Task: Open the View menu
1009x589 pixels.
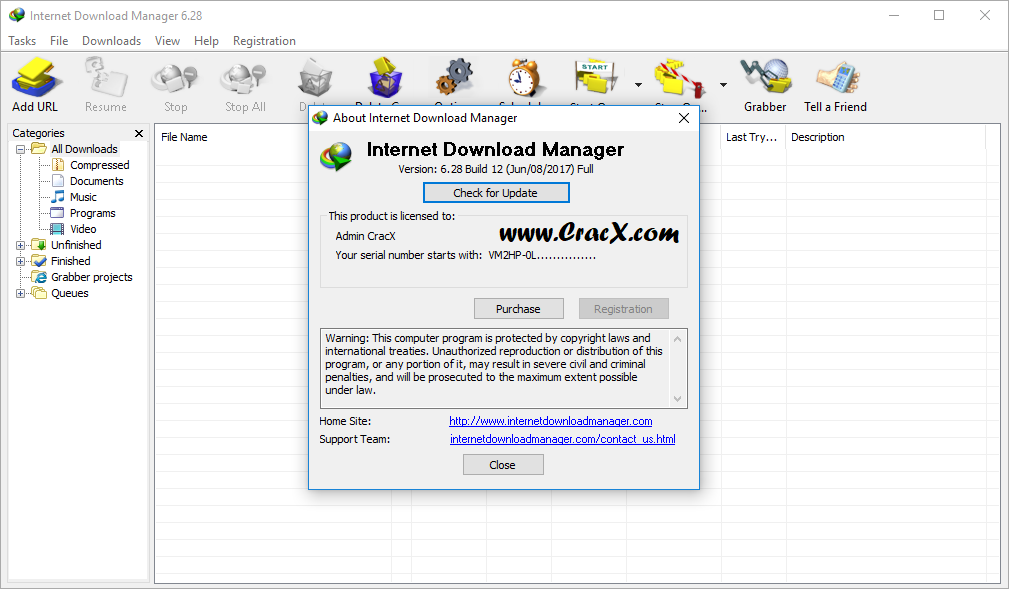Action: click(167, 41)
